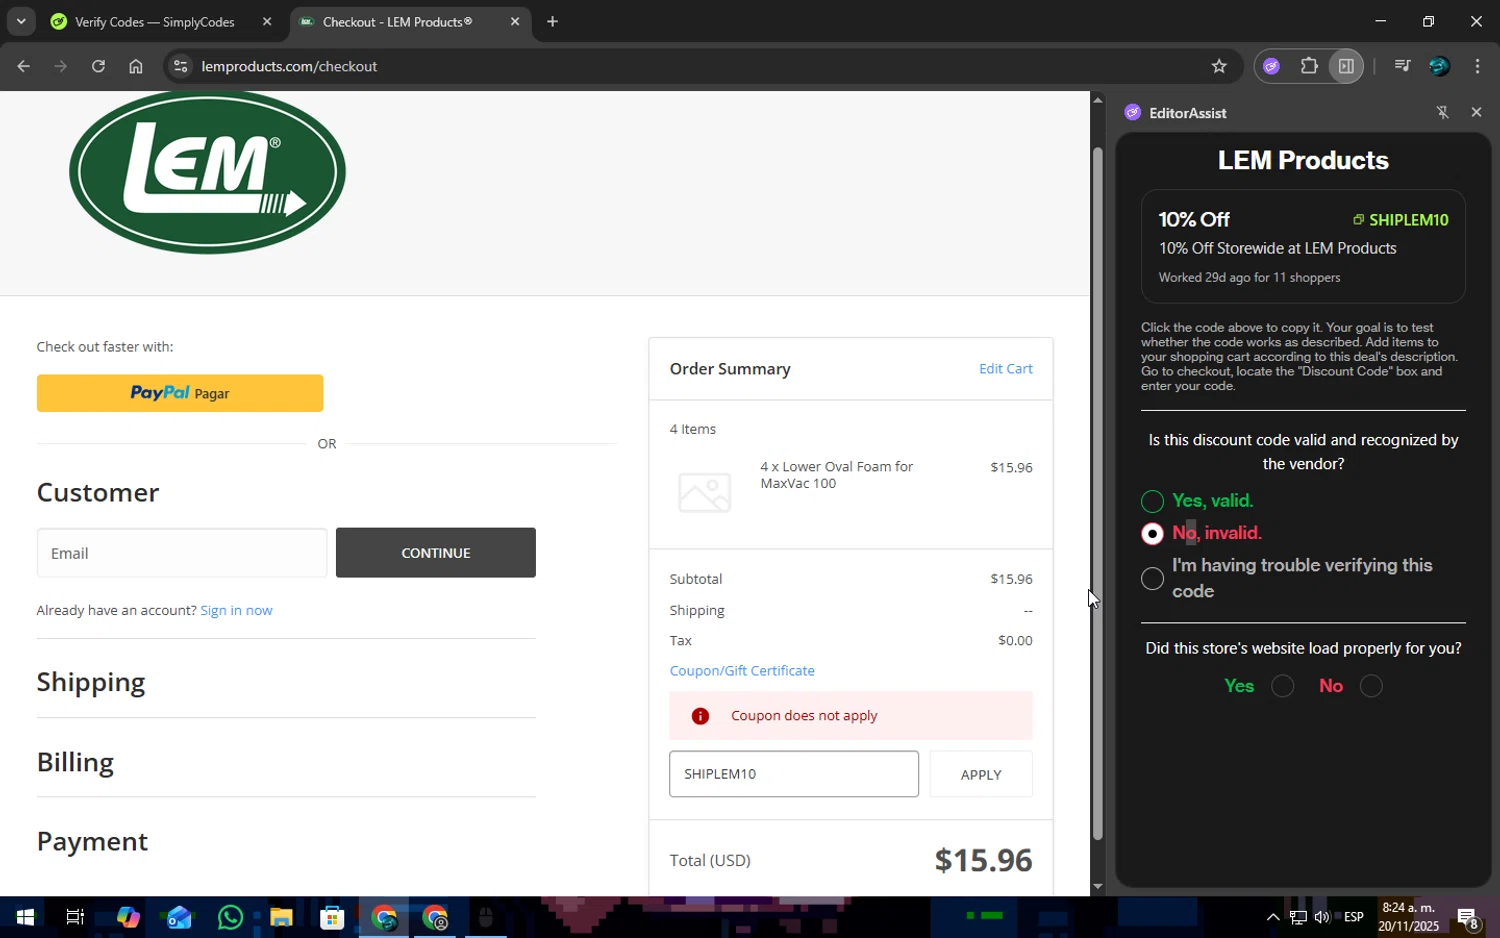This screenshot has width=1500, height=938.
Task: Click the LEM Products logo
Action: (207, 172)
